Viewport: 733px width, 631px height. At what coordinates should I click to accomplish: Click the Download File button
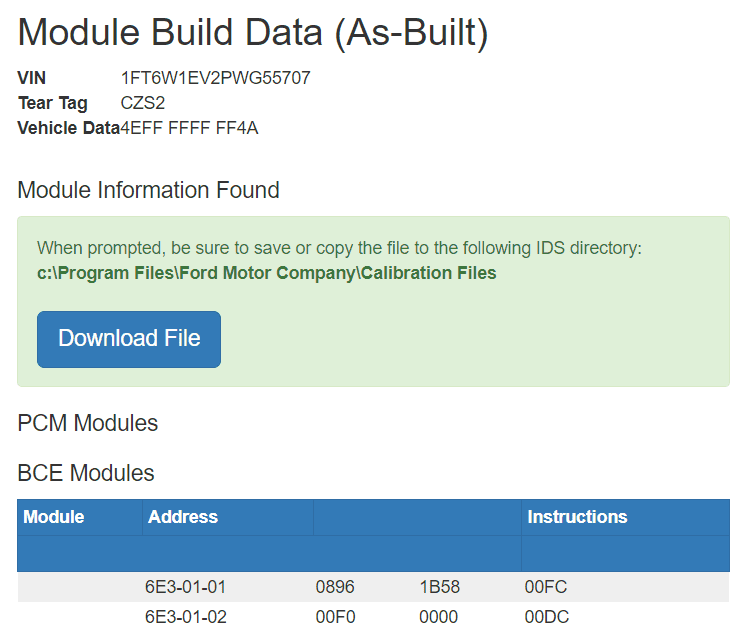(x=129, y=339)
